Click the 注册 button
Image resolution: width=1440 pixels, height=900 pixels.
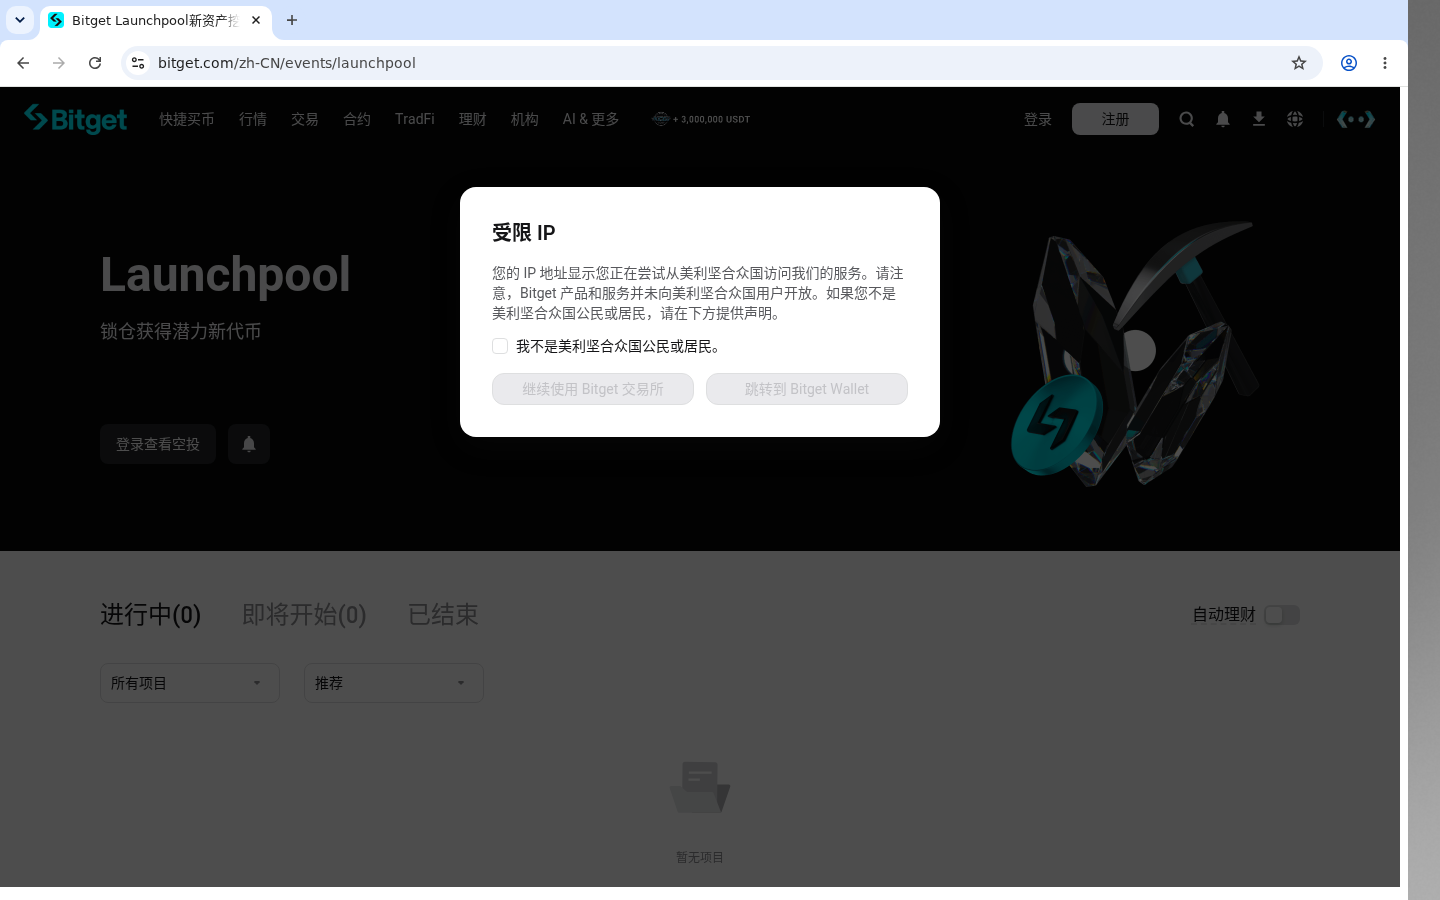coord(1115,119)
